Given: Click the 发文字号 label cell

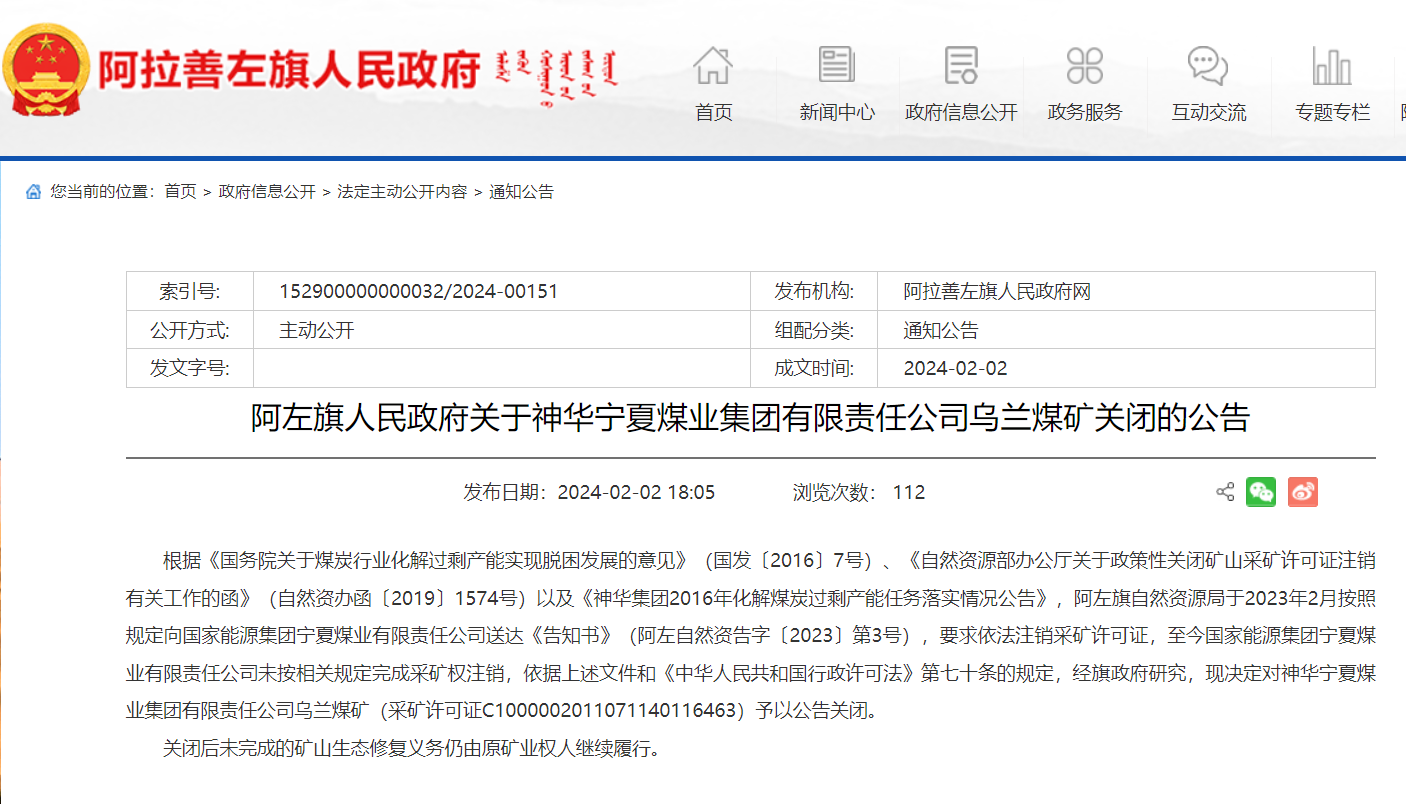Looking at the screenshot, I should [x=190, y=369].
